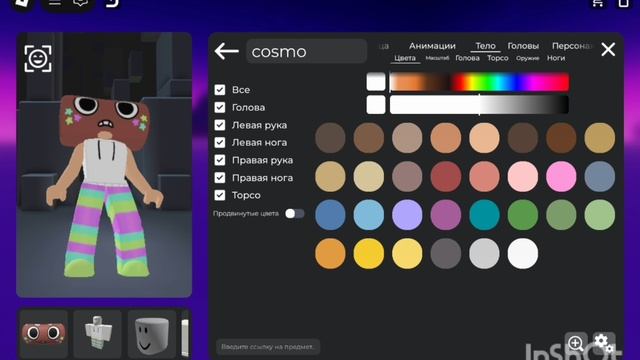Screen dimensions: 640x360
Task: Pick the bright yellow color swatch
Action: tap(369, 253)
